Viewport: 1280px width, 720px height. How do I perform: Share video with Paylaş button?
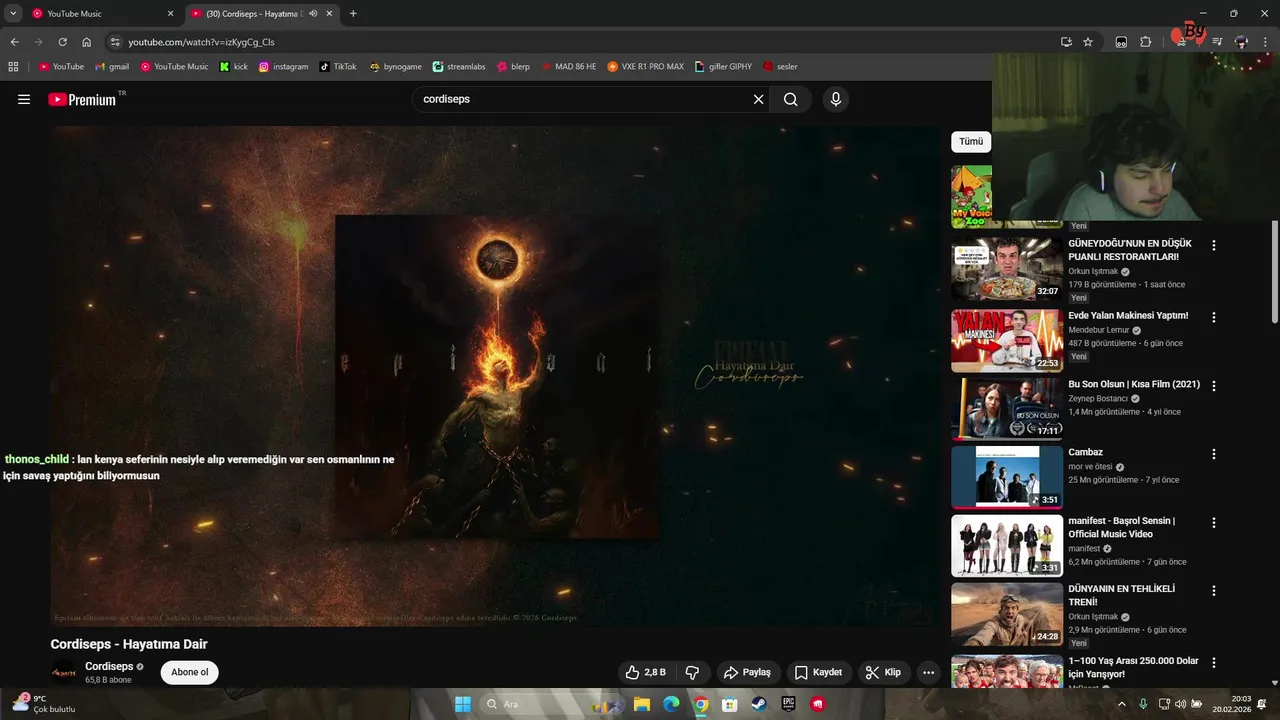(x=748, y=672)
